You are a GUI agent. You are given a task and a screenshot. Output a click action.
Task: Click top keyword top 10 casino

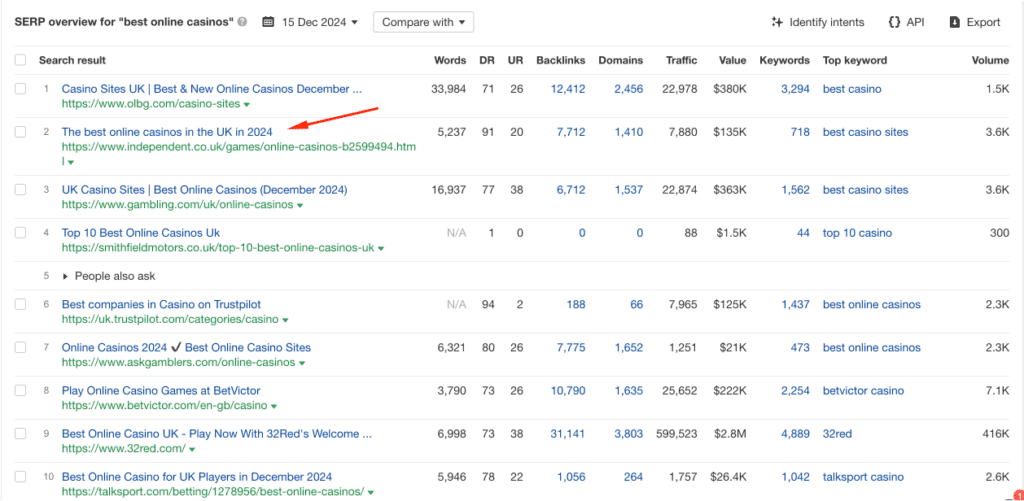click(x=857, y=233)
